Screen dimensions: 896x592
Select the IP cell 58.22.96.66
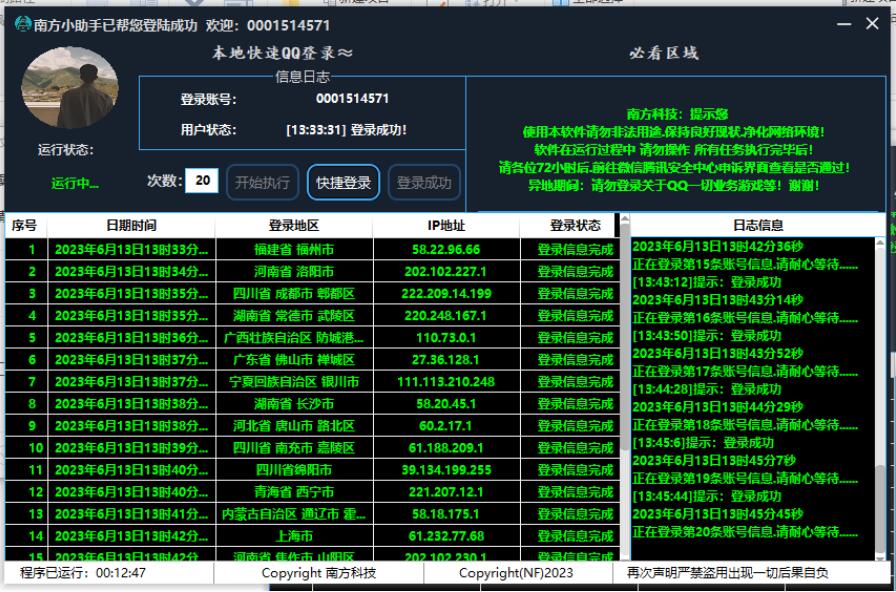446,250
